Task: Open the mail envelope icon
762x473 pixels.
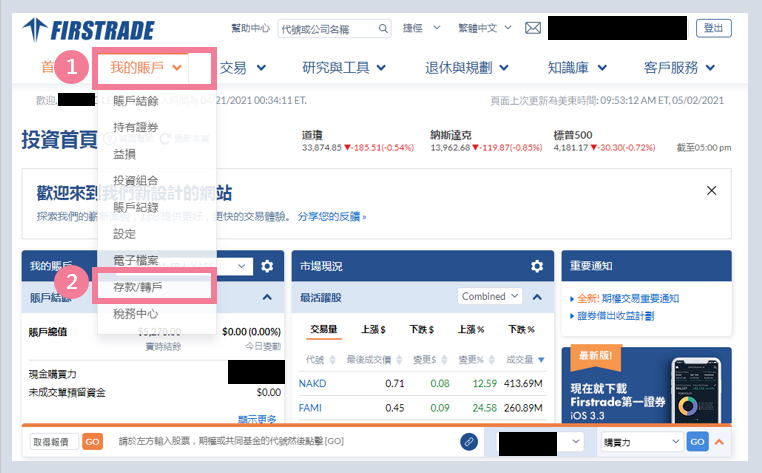Action: coord(533,28)
